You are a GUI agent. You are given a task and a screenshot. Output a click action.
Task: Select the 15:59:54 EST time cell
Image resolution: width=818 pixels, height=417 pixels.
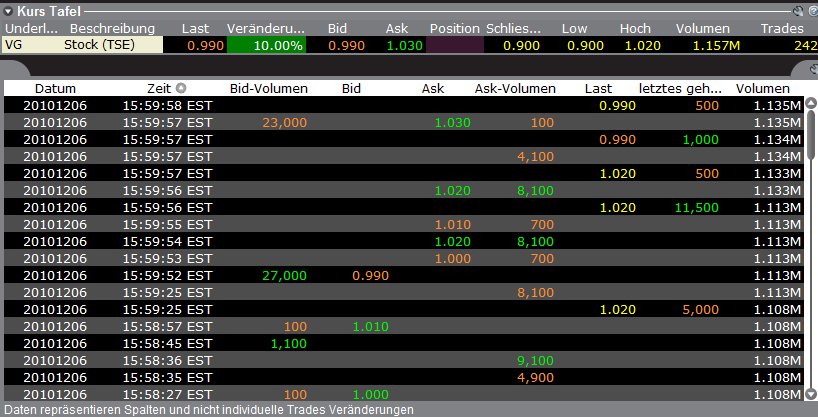coord(167,242)
